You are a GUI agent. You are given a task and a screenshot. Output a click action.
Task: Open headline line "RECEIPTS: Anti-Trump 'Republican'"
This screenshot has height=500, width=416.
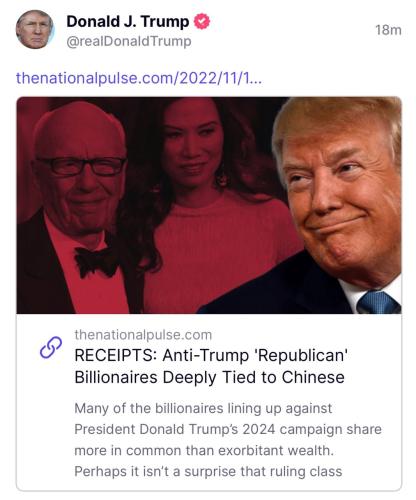[x=211, y=355]
